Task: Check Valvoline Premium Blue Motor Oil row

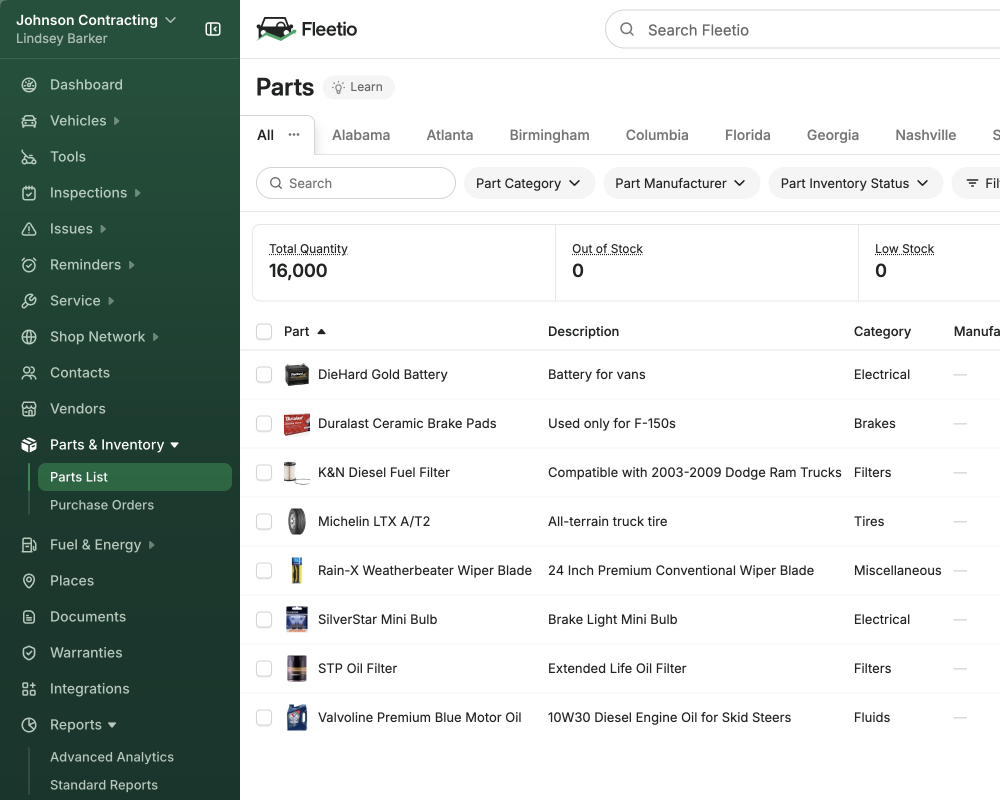Action: (264, 718)
